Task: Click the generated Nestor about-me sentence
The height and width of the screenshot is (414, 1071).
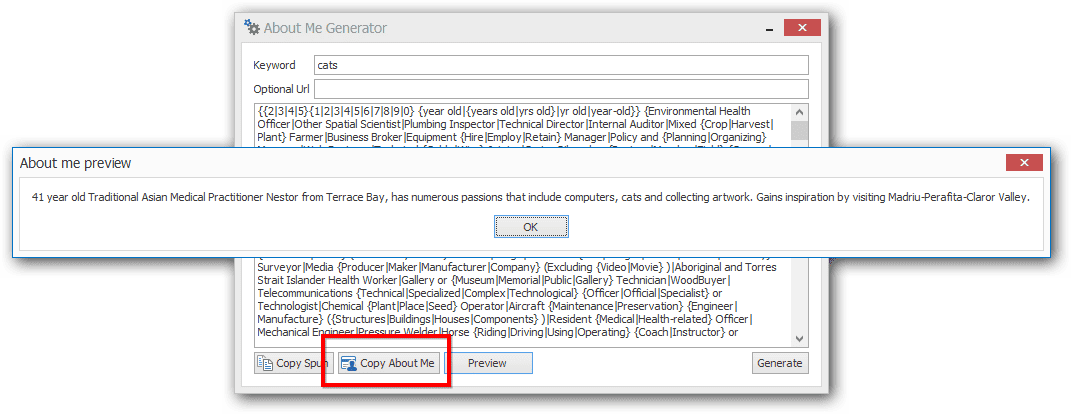Action: [531, 197]
